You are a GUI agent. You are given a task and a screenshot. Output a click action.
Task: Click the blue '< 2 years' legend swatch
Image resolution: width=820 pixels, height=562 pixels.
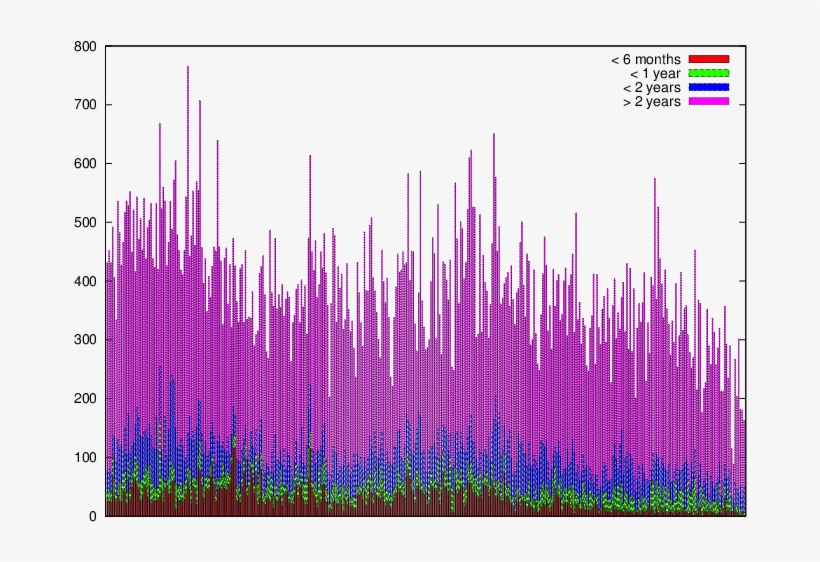(x=709, y=87)
